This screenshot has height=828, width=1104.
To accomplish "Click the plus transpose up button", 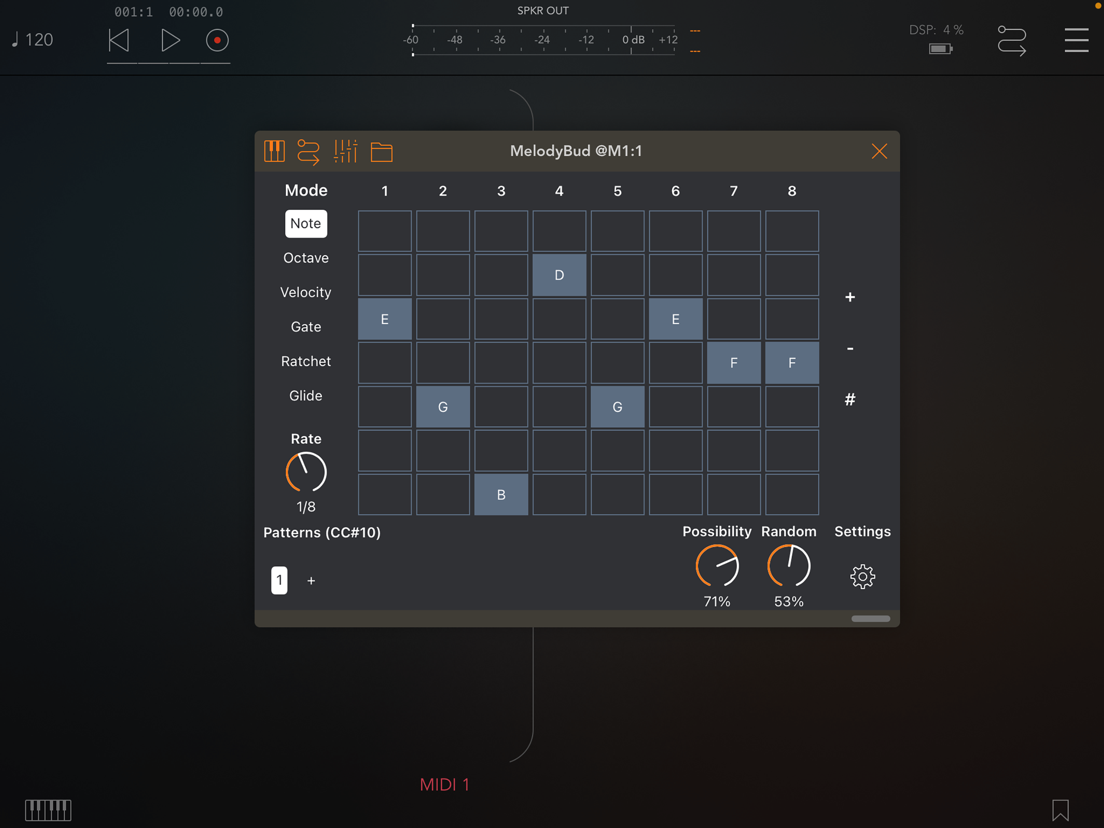I will [850, 297].
